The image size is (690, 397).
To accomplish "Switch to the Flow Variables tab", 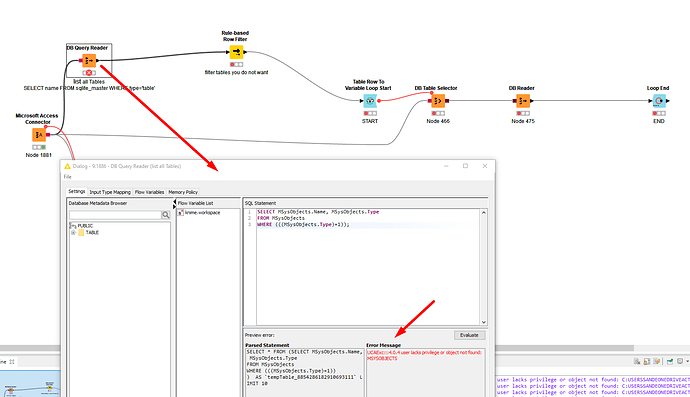I will pyautogui.click(x=149, y=192).
